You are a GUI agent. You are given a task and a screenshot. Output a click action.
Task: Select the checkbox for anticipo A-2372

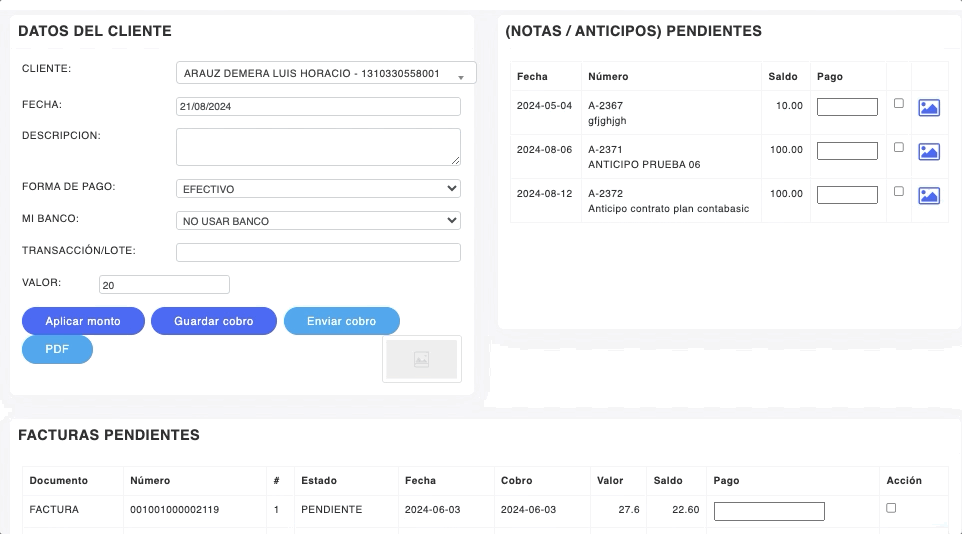[x=898, y=191]
